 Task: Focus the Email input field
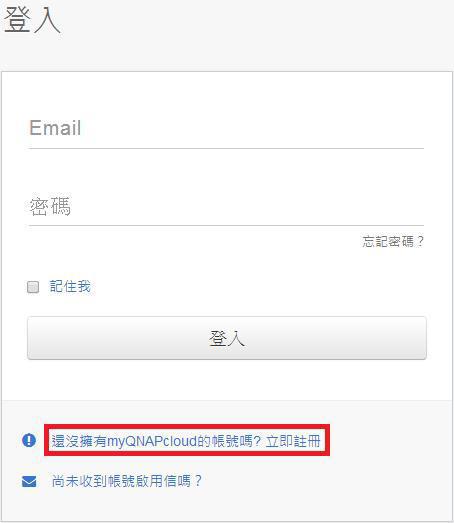pyautogui.click(x=226, y=128)
